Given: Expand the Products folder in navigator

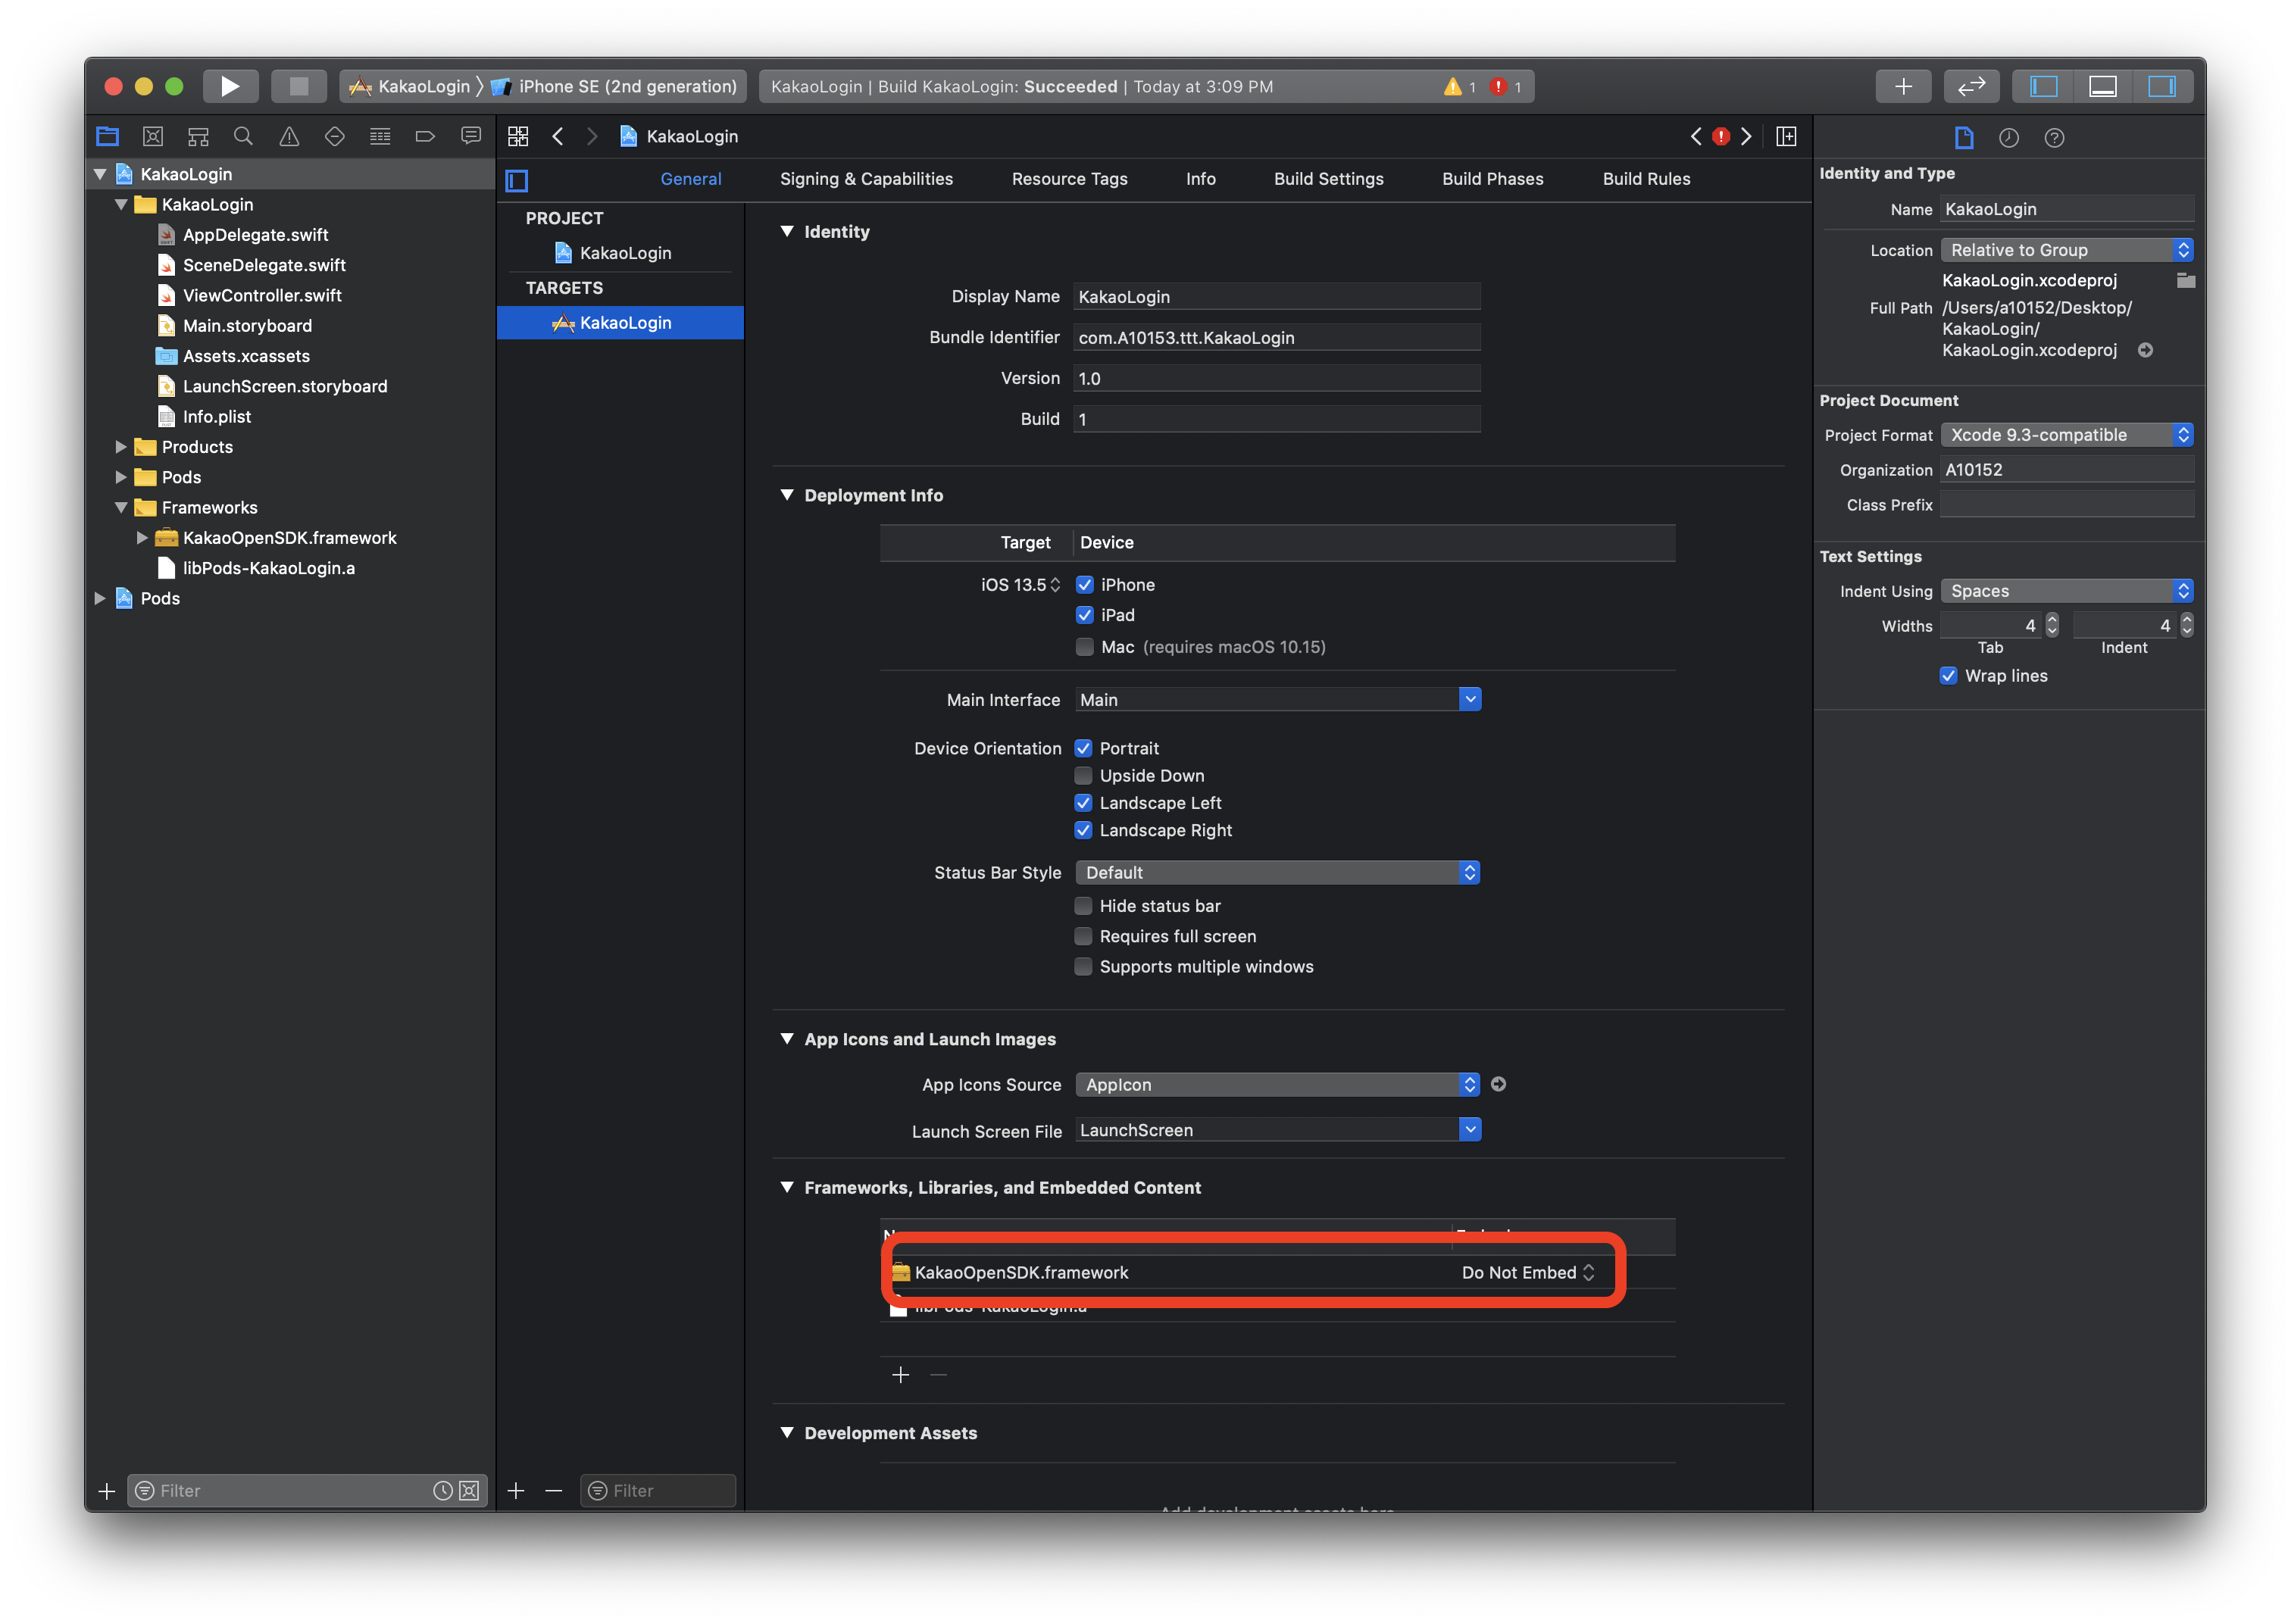Looking at the screenshot, I should click(x=121, y=447).
